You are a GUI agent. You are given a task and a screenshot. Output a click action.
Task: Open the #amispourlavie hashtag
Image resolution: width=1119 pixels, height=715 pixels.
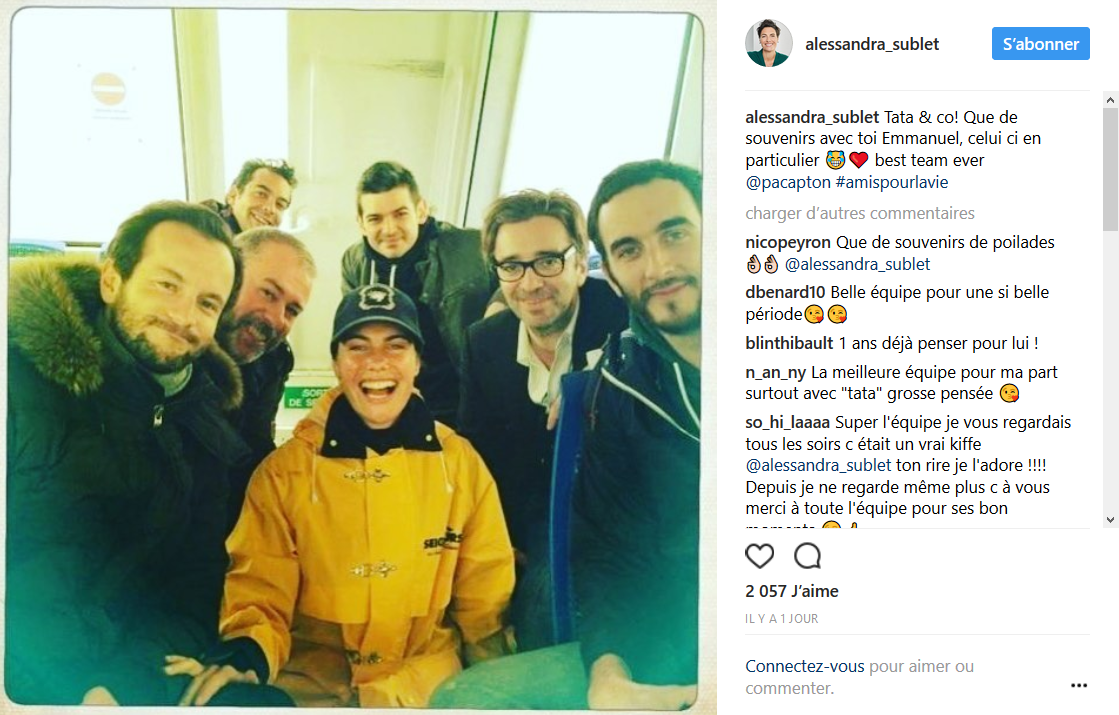tap(892, 182)
